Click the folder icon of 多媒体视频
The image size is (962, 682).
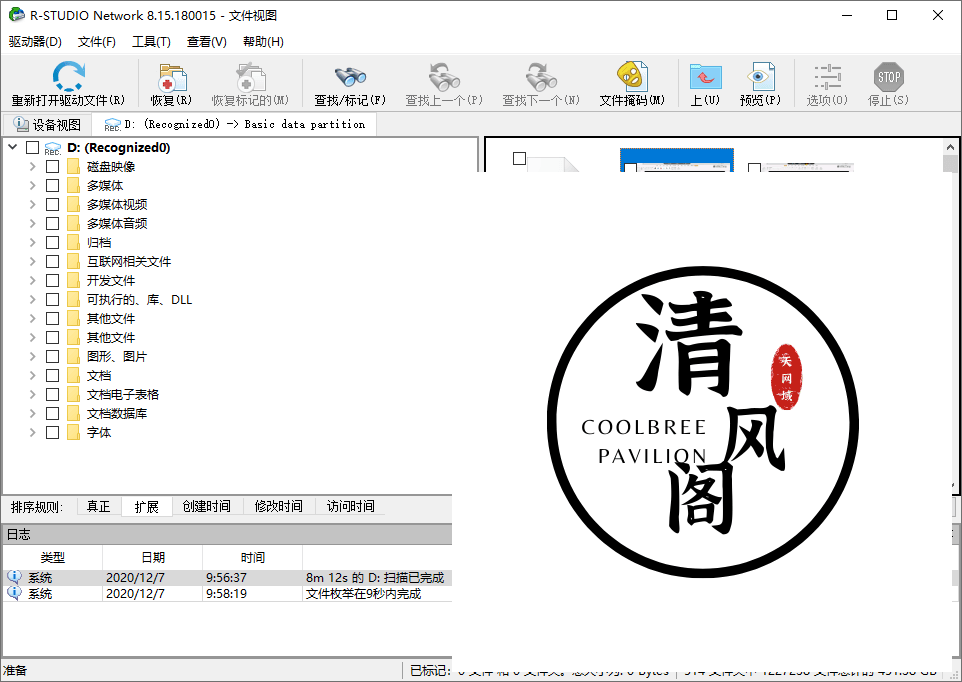74,204
